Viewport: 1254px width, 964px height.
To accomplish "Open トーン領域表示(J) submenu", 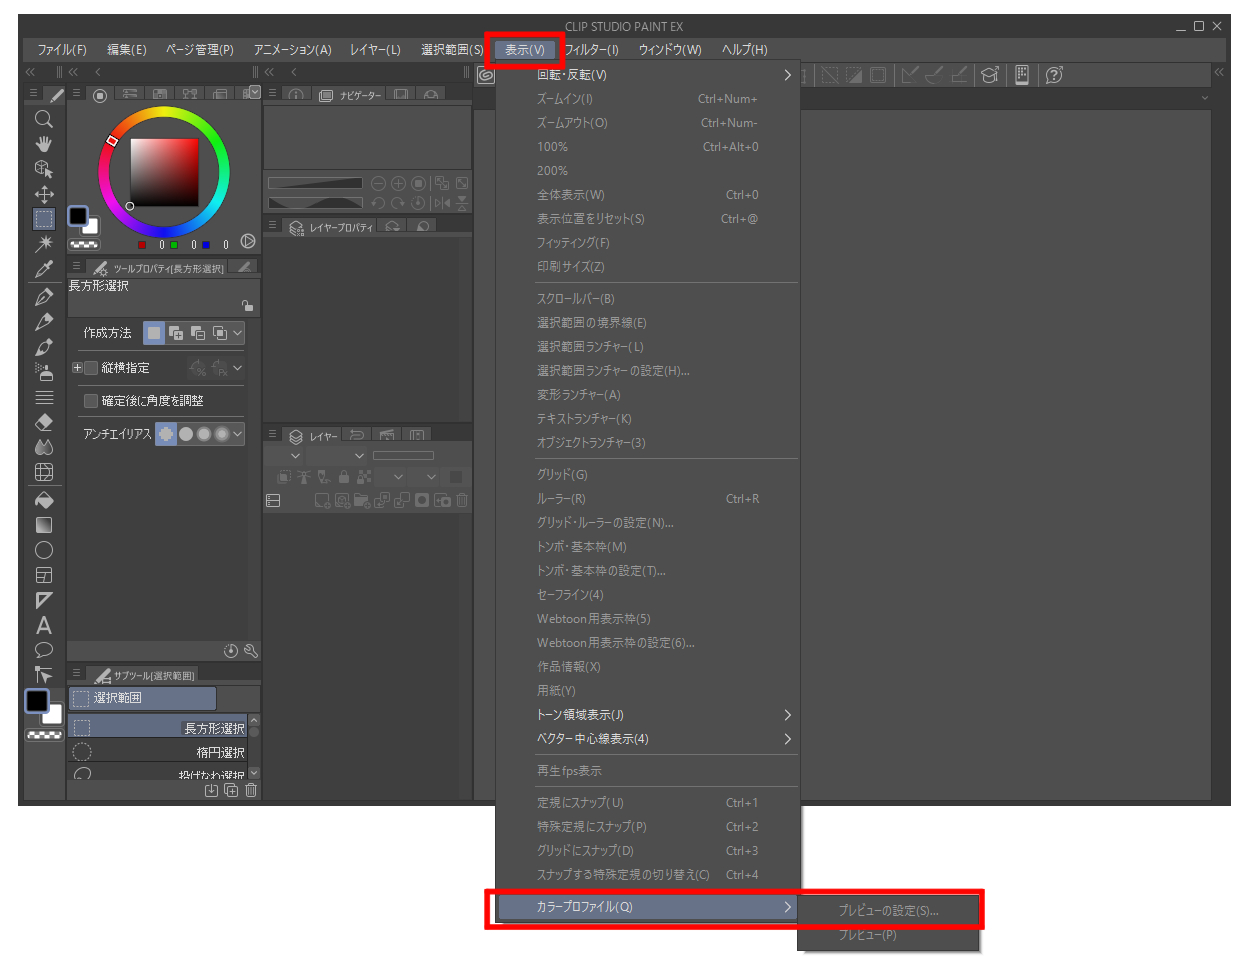I will click(x=648, y=715).
